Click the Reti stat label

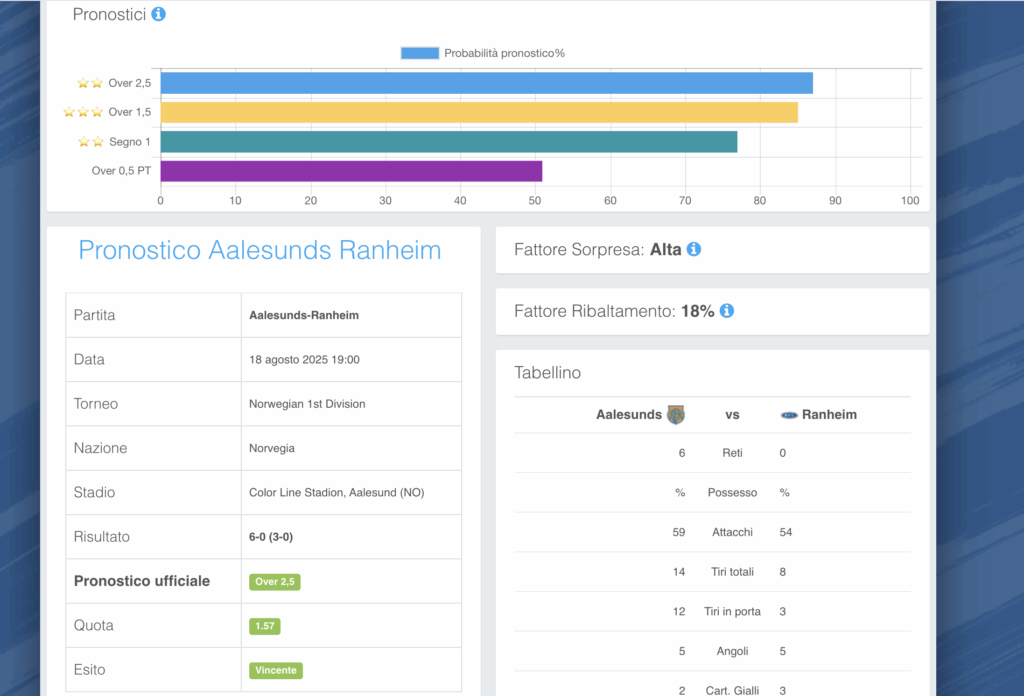click(732, 453)
